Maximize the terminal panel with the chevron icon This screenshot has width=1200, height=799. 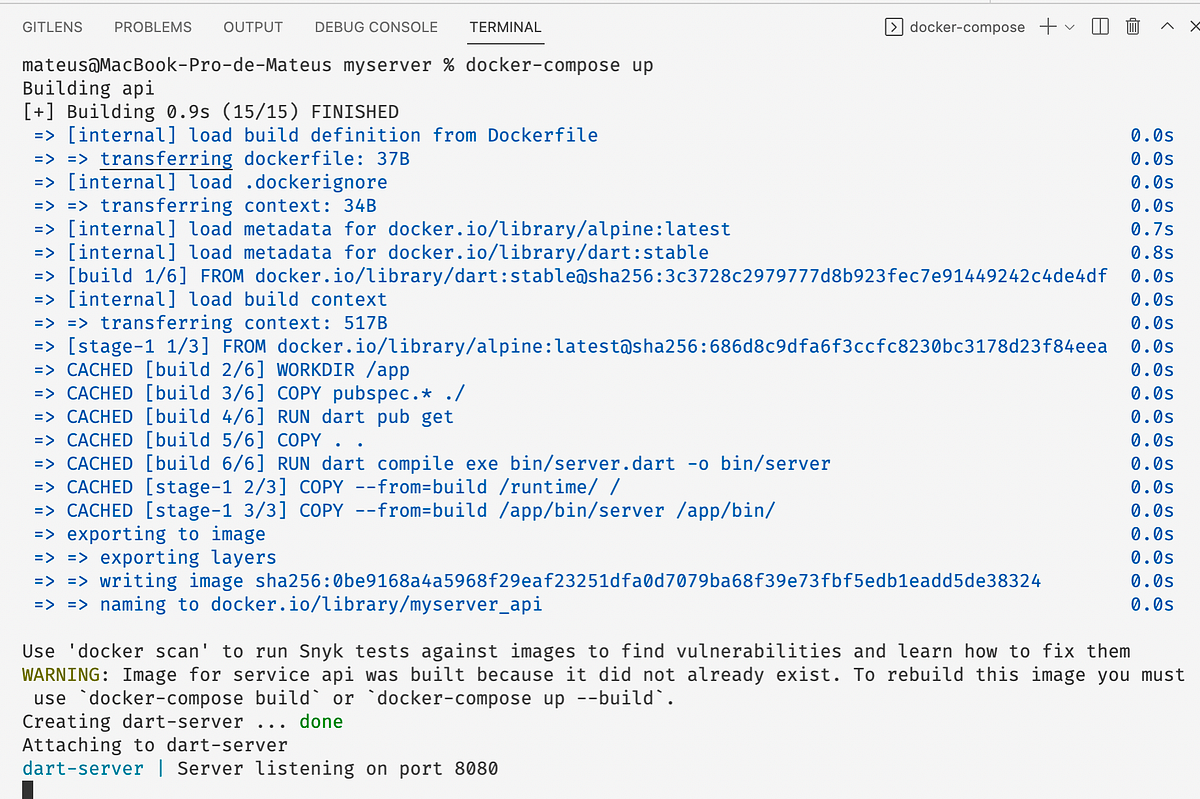coord(1167,27)
